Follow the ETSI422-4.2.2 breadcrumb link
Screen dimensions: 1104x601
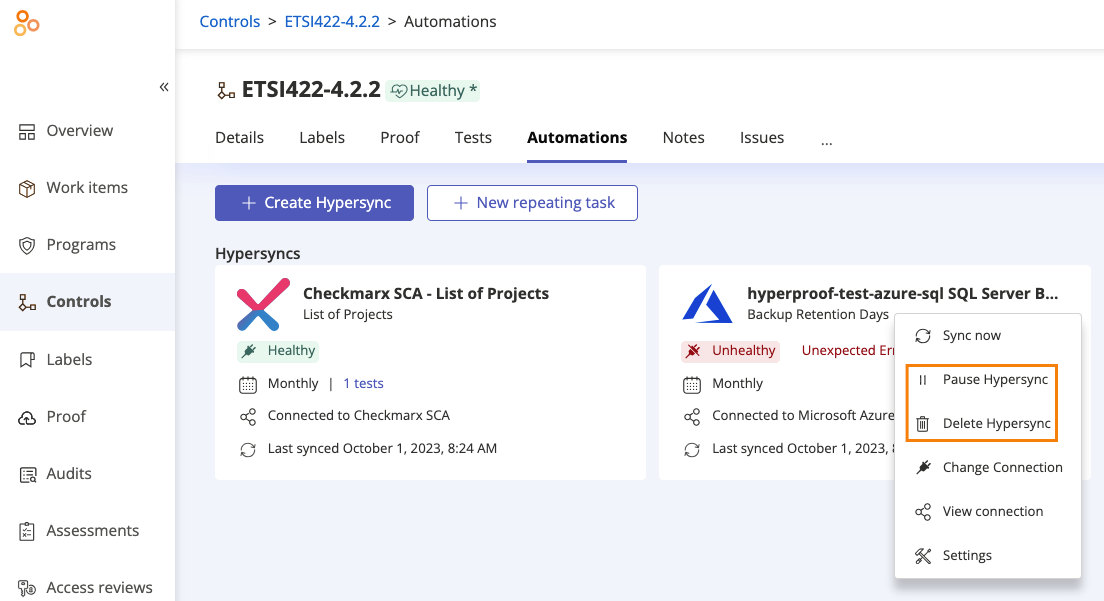pos(332,22)
